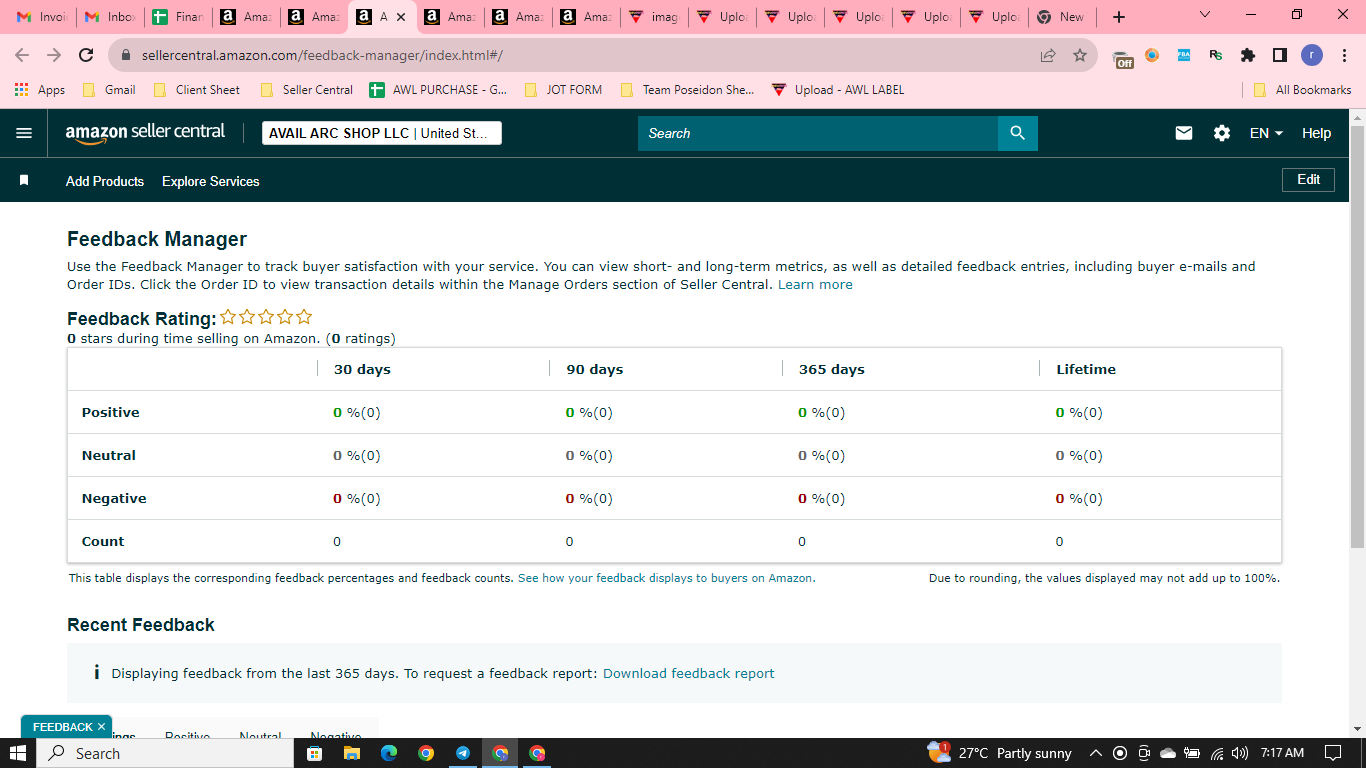Open the messages envelope icon

(x=1184, y=133)
